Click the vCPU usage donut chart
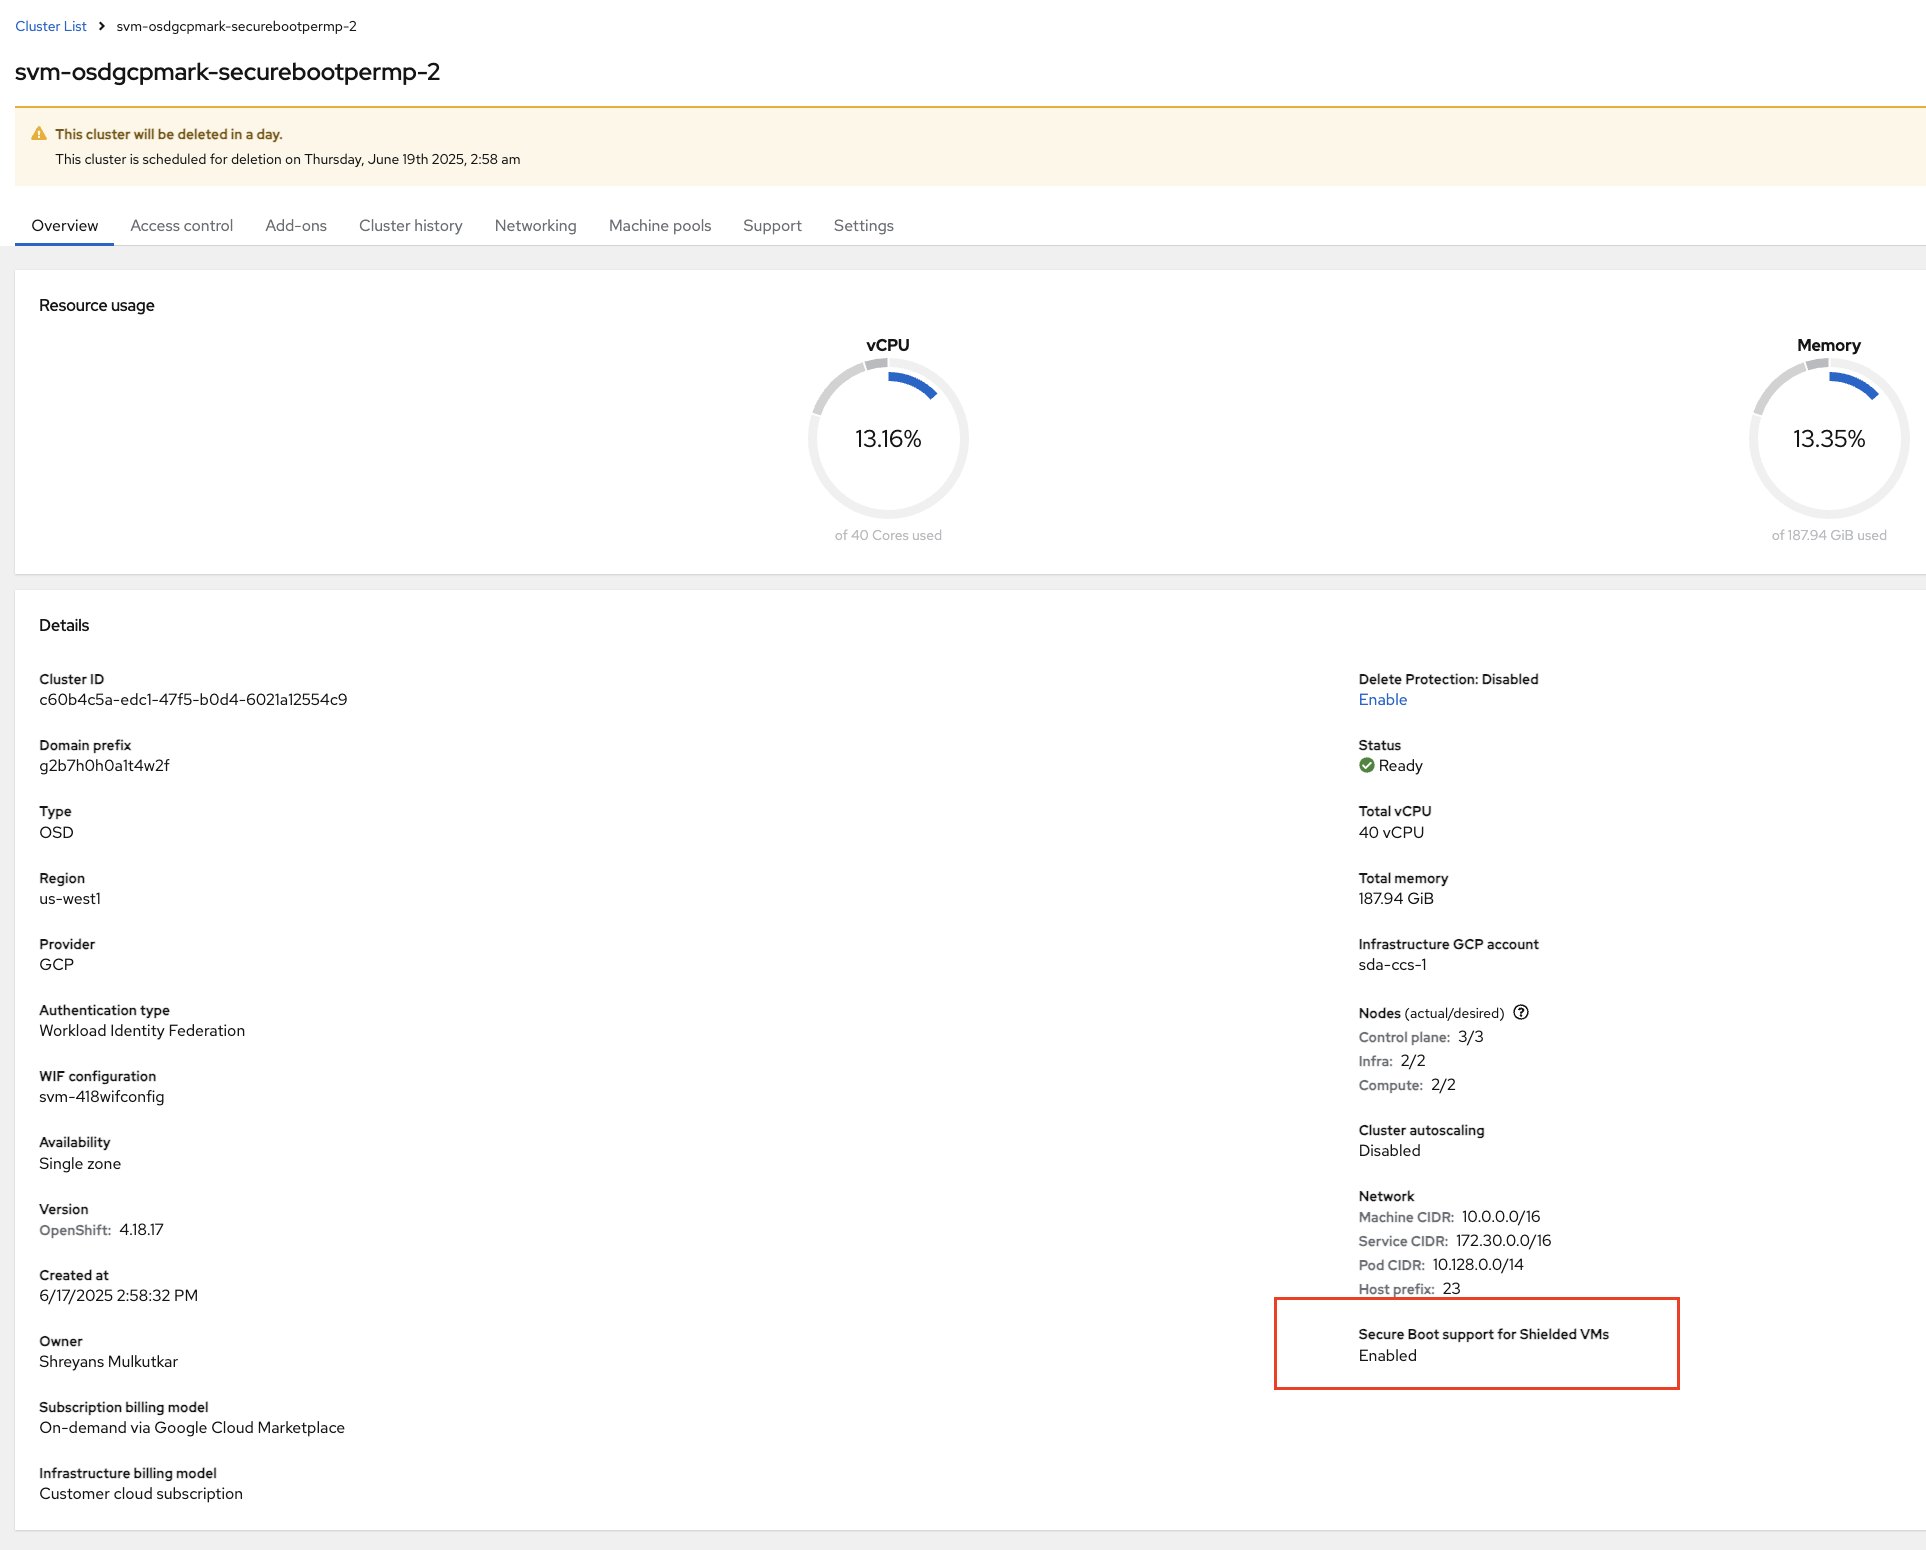The image size is (1926, 1550). tap(887, 438)
